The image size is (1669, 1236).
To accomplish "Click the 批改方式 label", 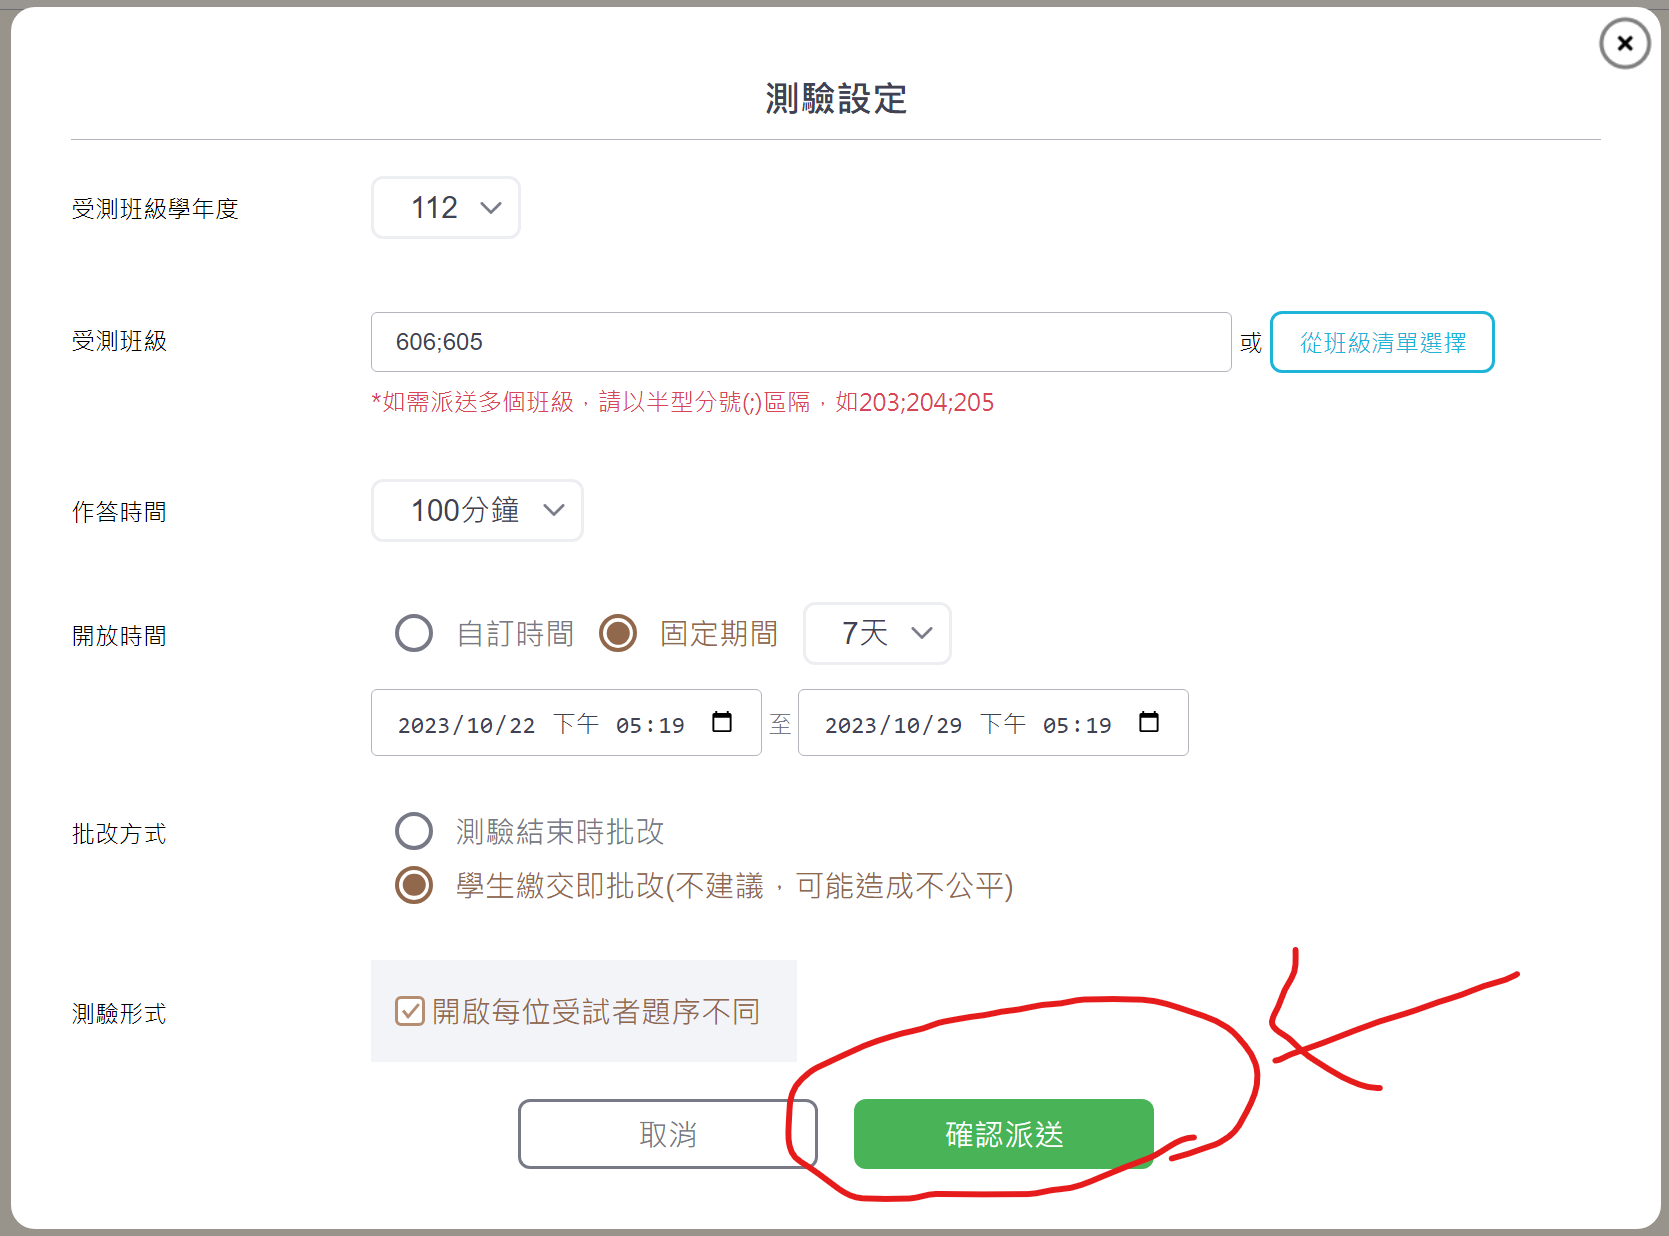I will pos(119,834).
